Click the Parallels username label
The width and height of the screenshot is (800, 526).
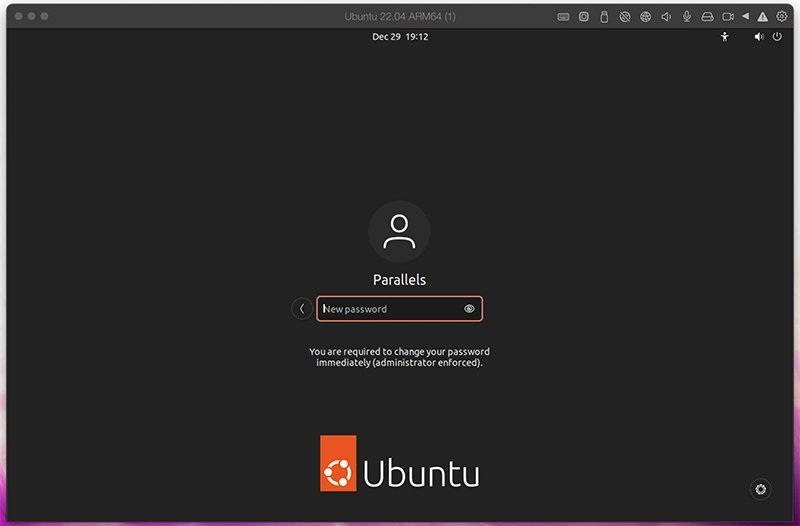click(399, 280)
